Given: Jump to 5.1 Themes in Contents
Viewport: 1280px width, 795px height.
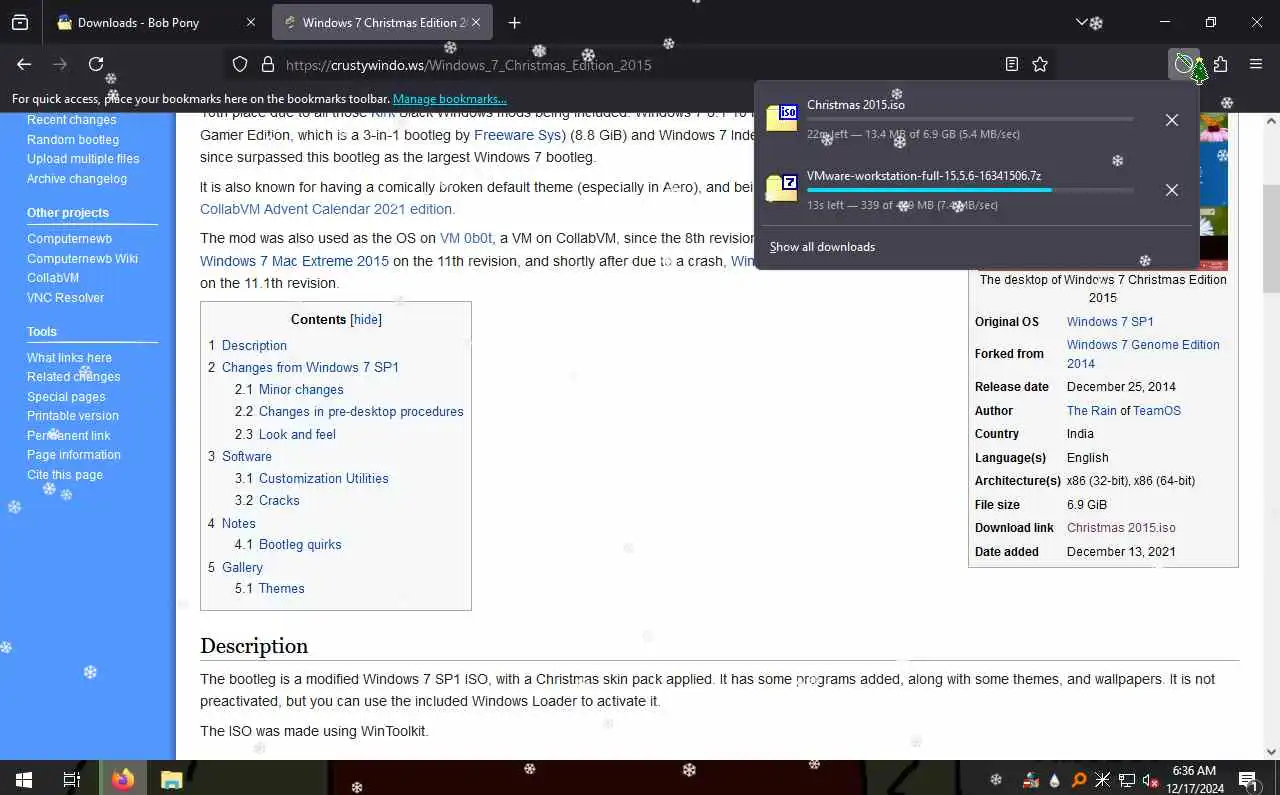Looking at the screenshot, I should pyautogui.click(x=270, y=589).
